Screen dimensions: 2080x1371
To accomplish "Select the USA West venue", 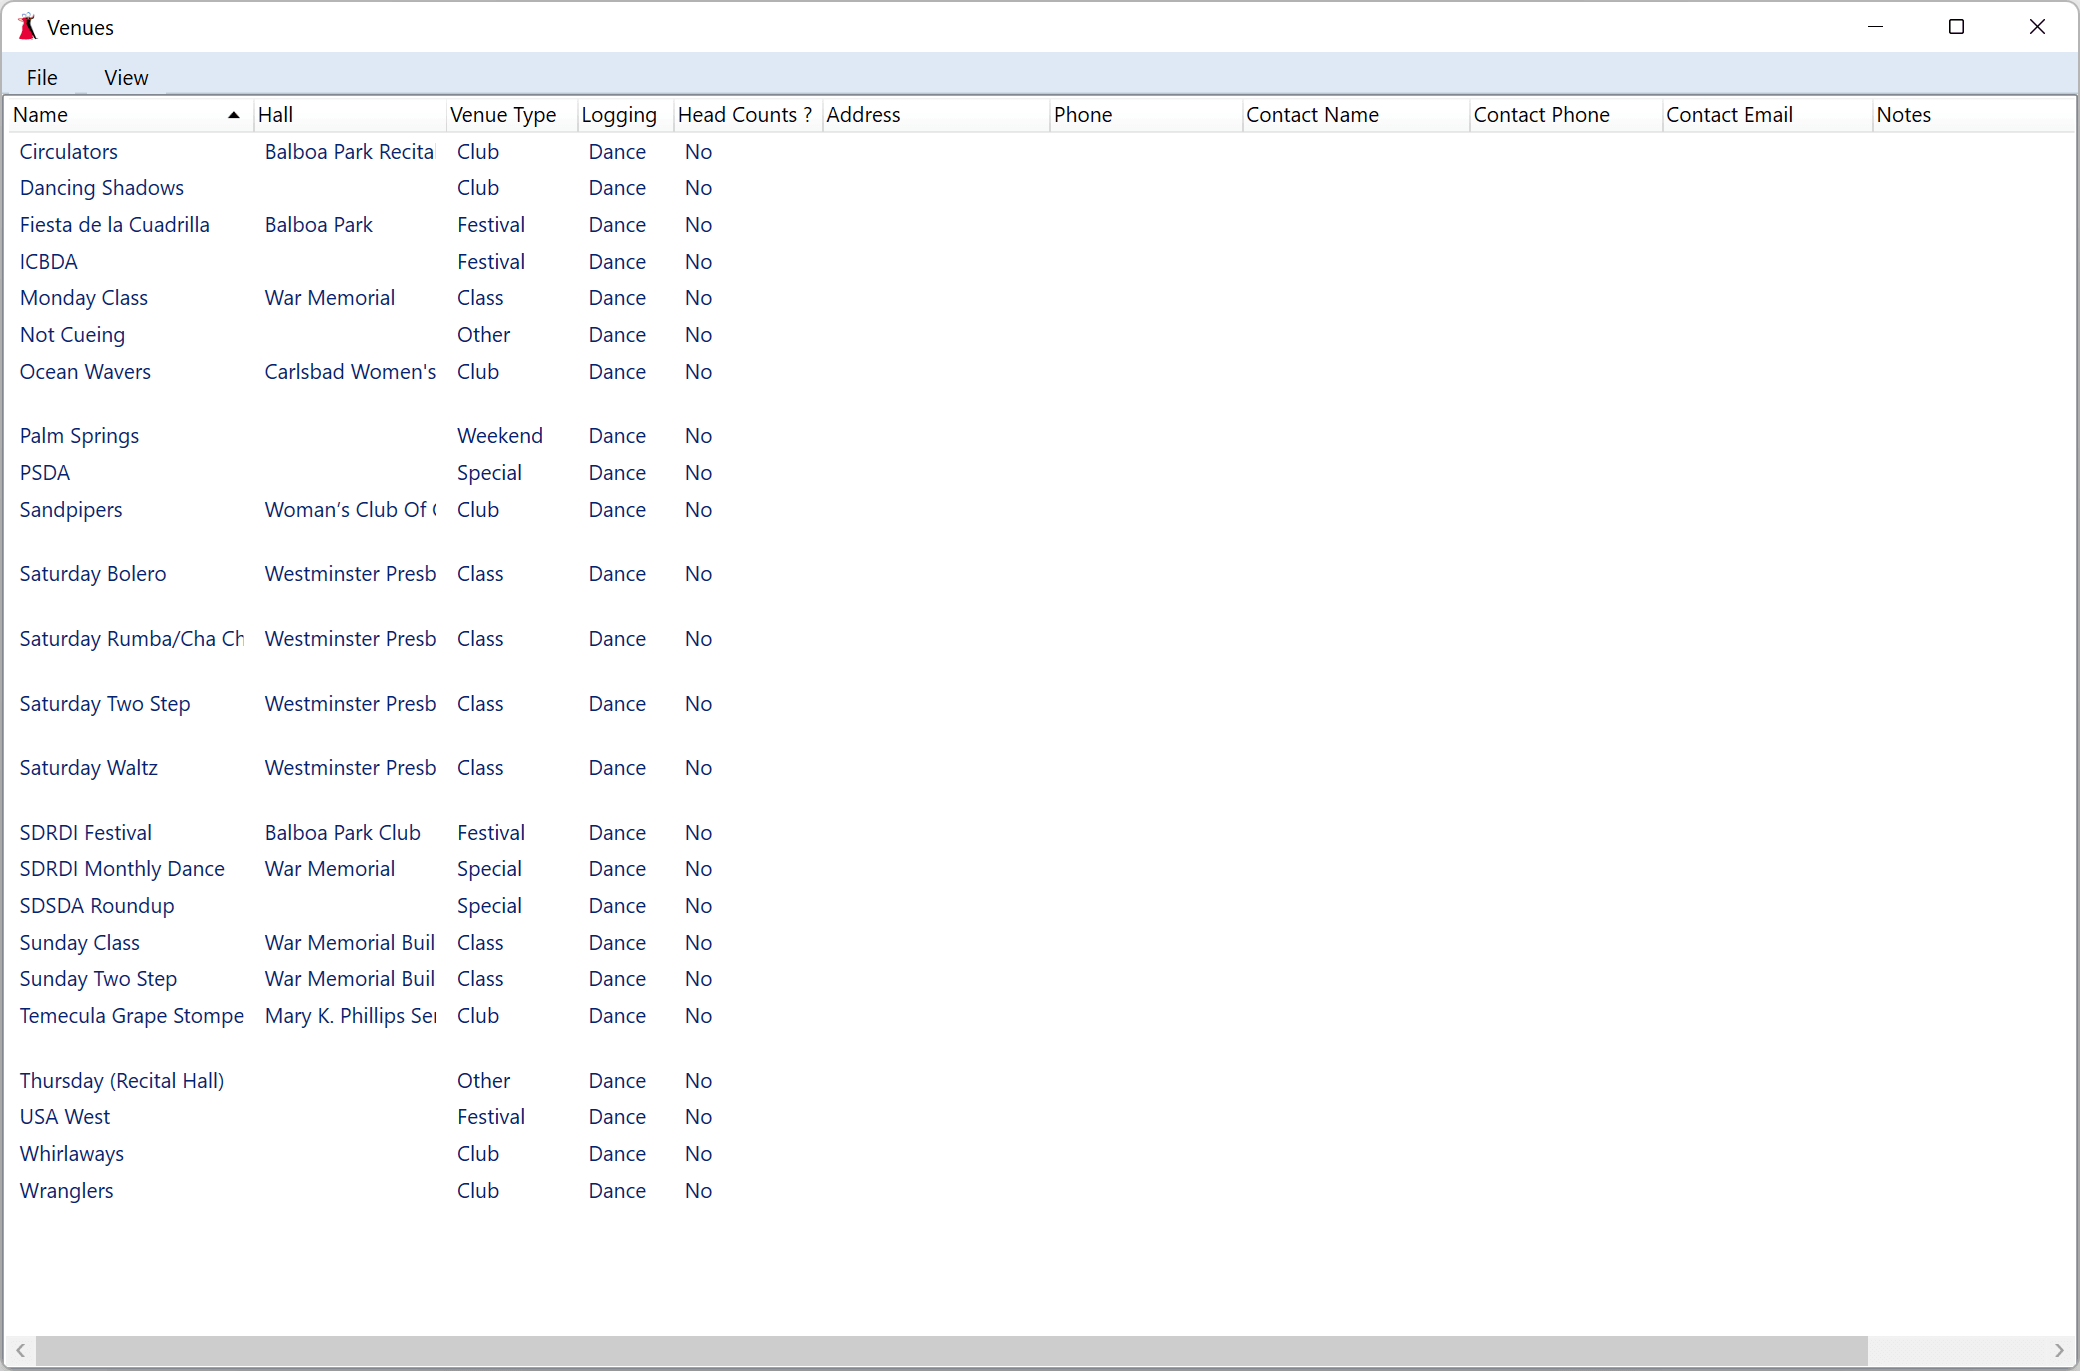I will [x=65, y=1117].
